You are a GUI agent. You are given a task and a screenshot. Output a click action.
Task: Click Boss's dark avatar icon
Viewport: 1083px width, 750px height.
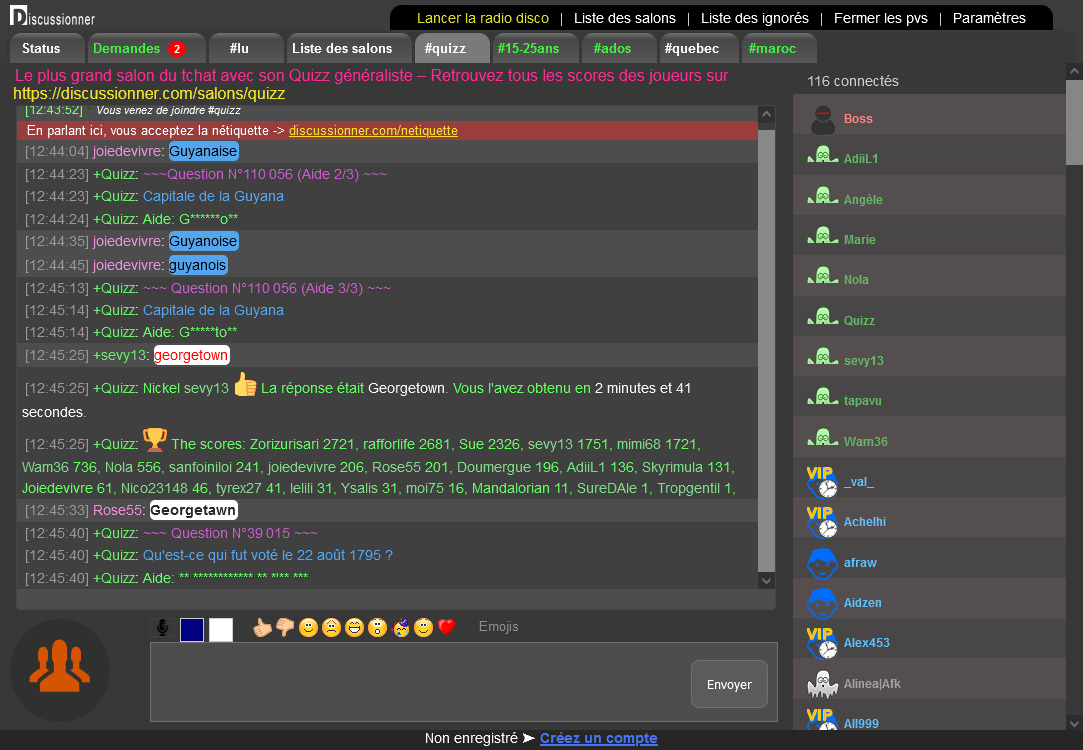[x=823, y=120]
